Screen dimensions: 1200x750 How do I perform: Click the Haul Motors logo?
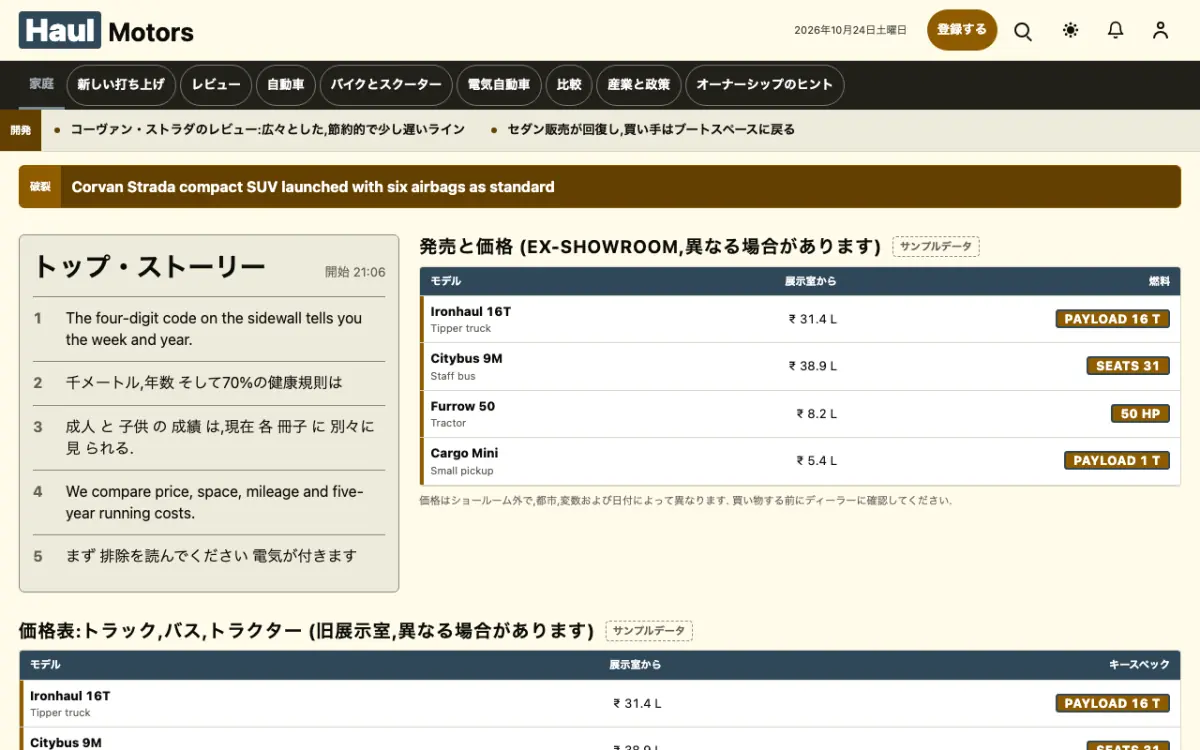coord(106,31)
